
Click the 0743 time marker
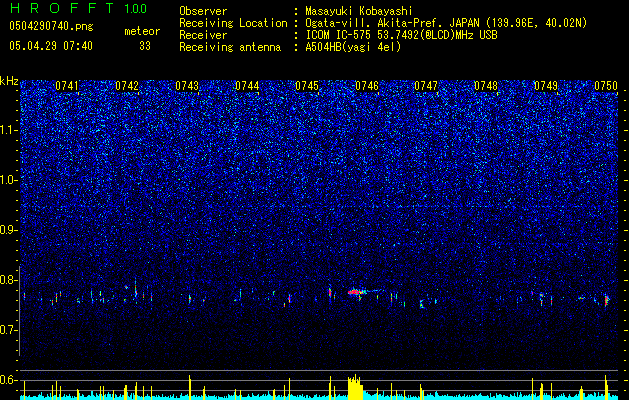coord(187,86)
